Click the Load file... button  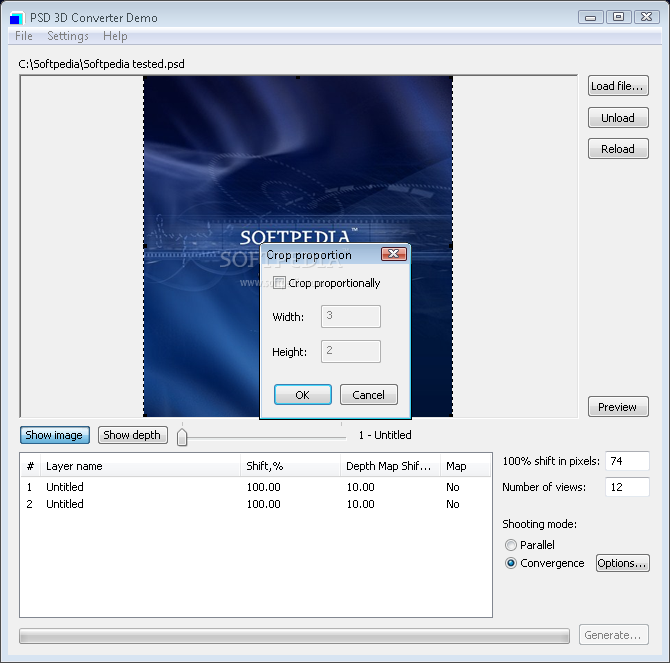tap(618, 86)
